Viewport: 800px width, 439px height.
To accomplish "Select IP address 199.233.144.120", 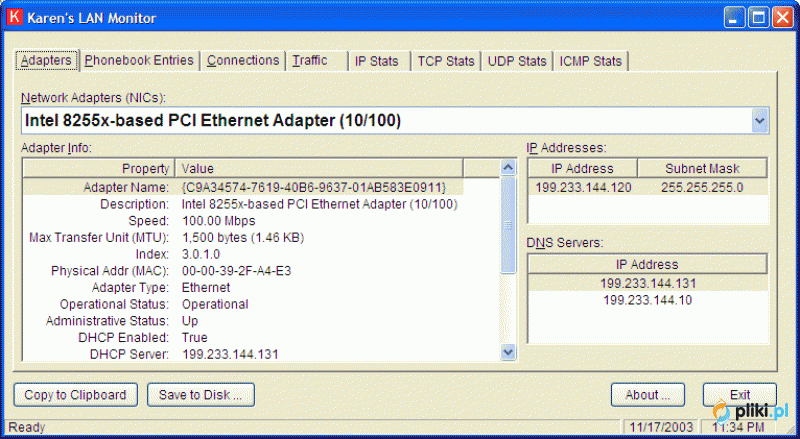I will pos(583,187).
